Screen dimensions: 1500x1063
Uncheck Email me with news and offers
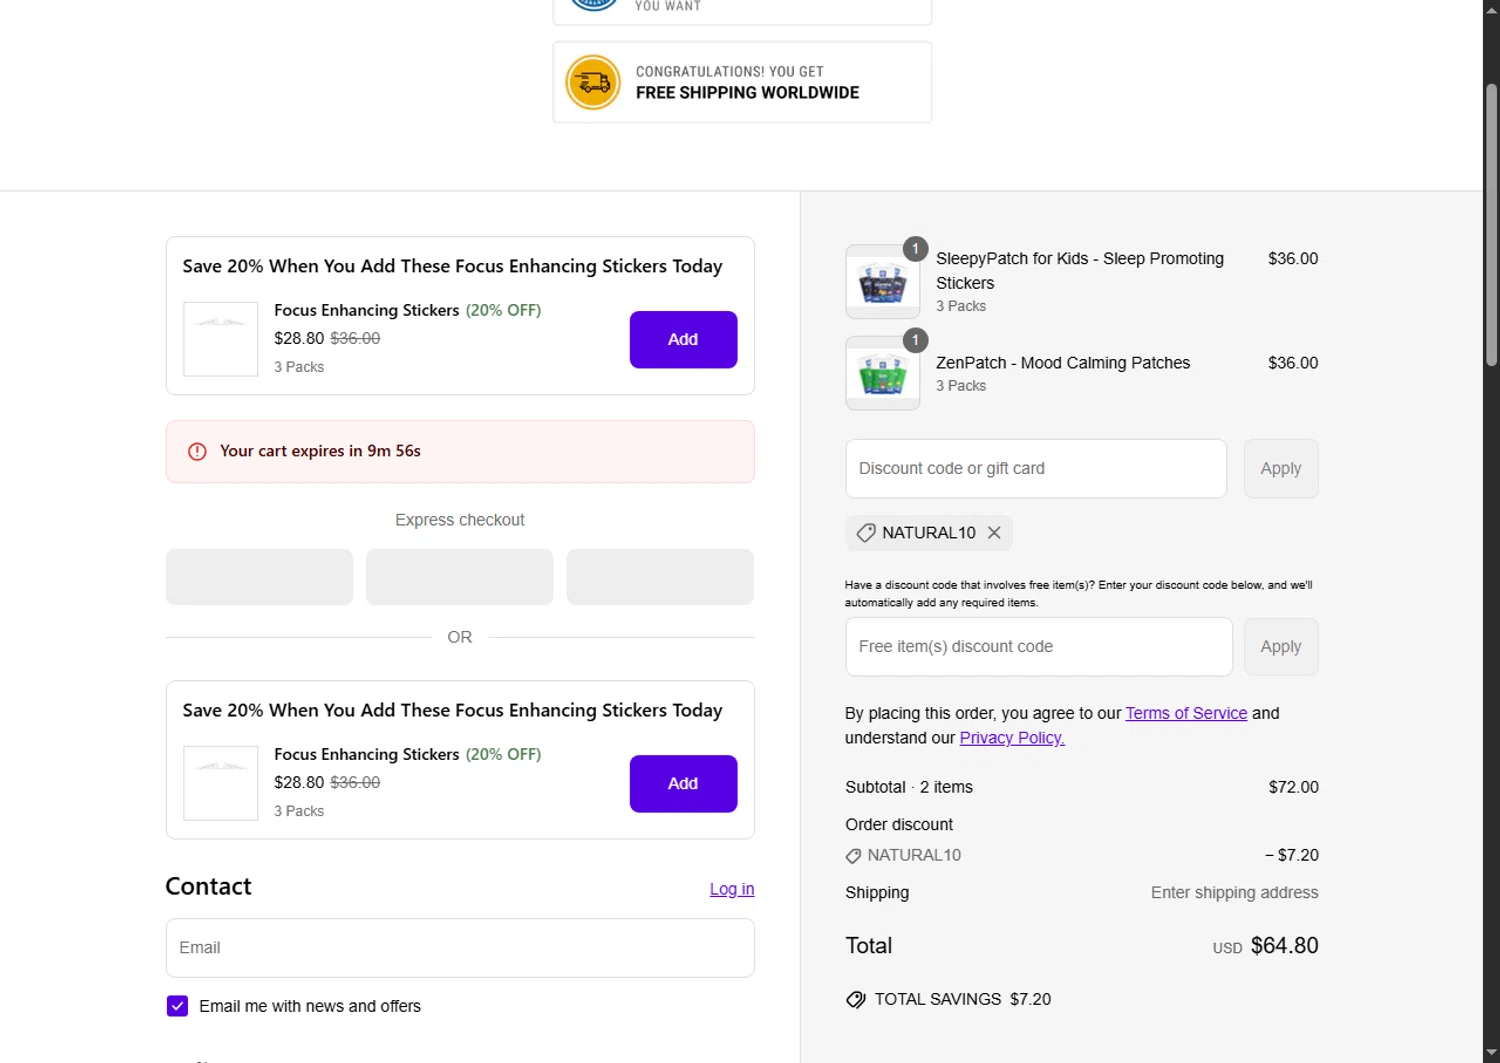click(x=177, y=1006)
